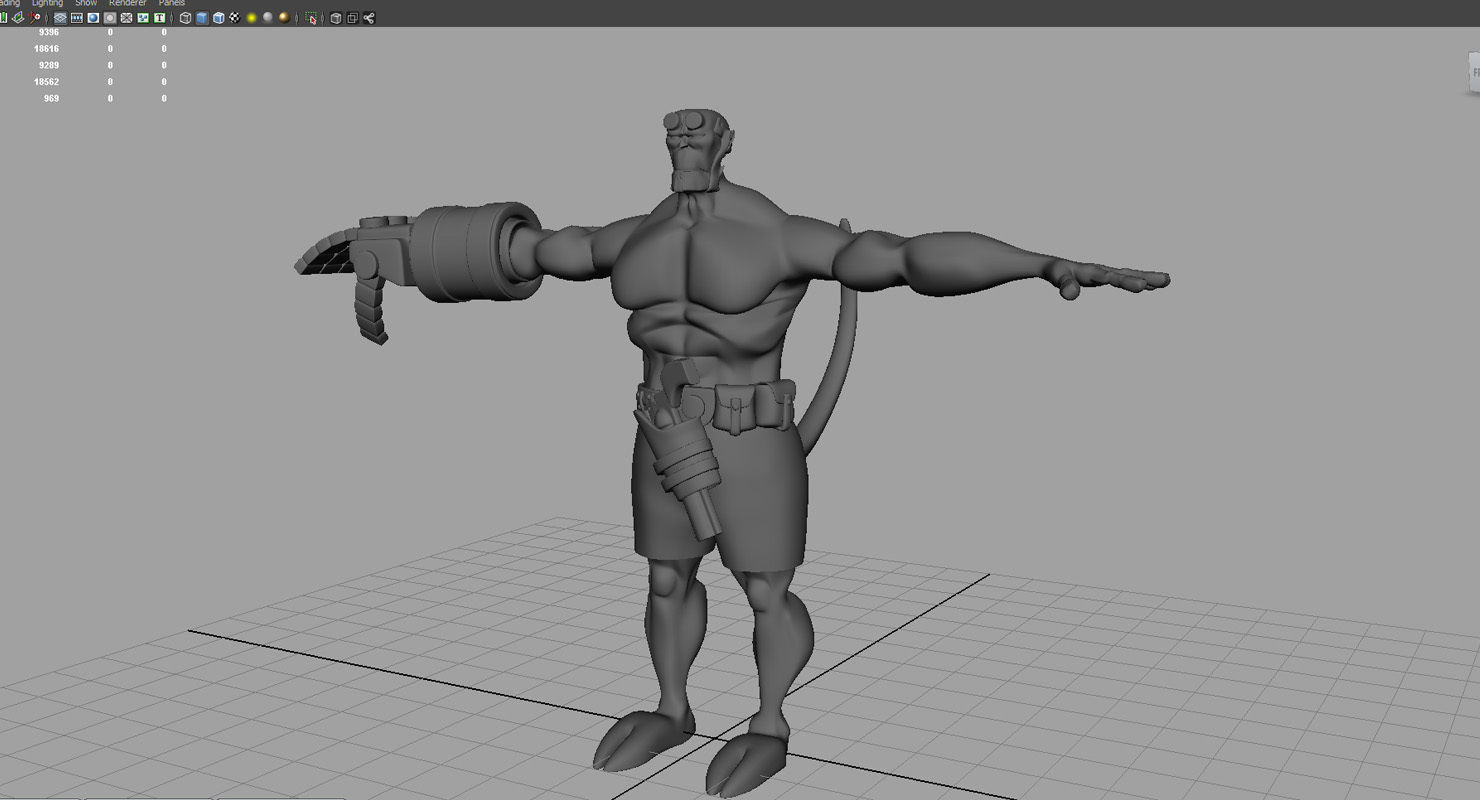Toggle textured checker display icon
This screenshot has height=800, width=1480.
pyautogui.click(x=235, y=18)
